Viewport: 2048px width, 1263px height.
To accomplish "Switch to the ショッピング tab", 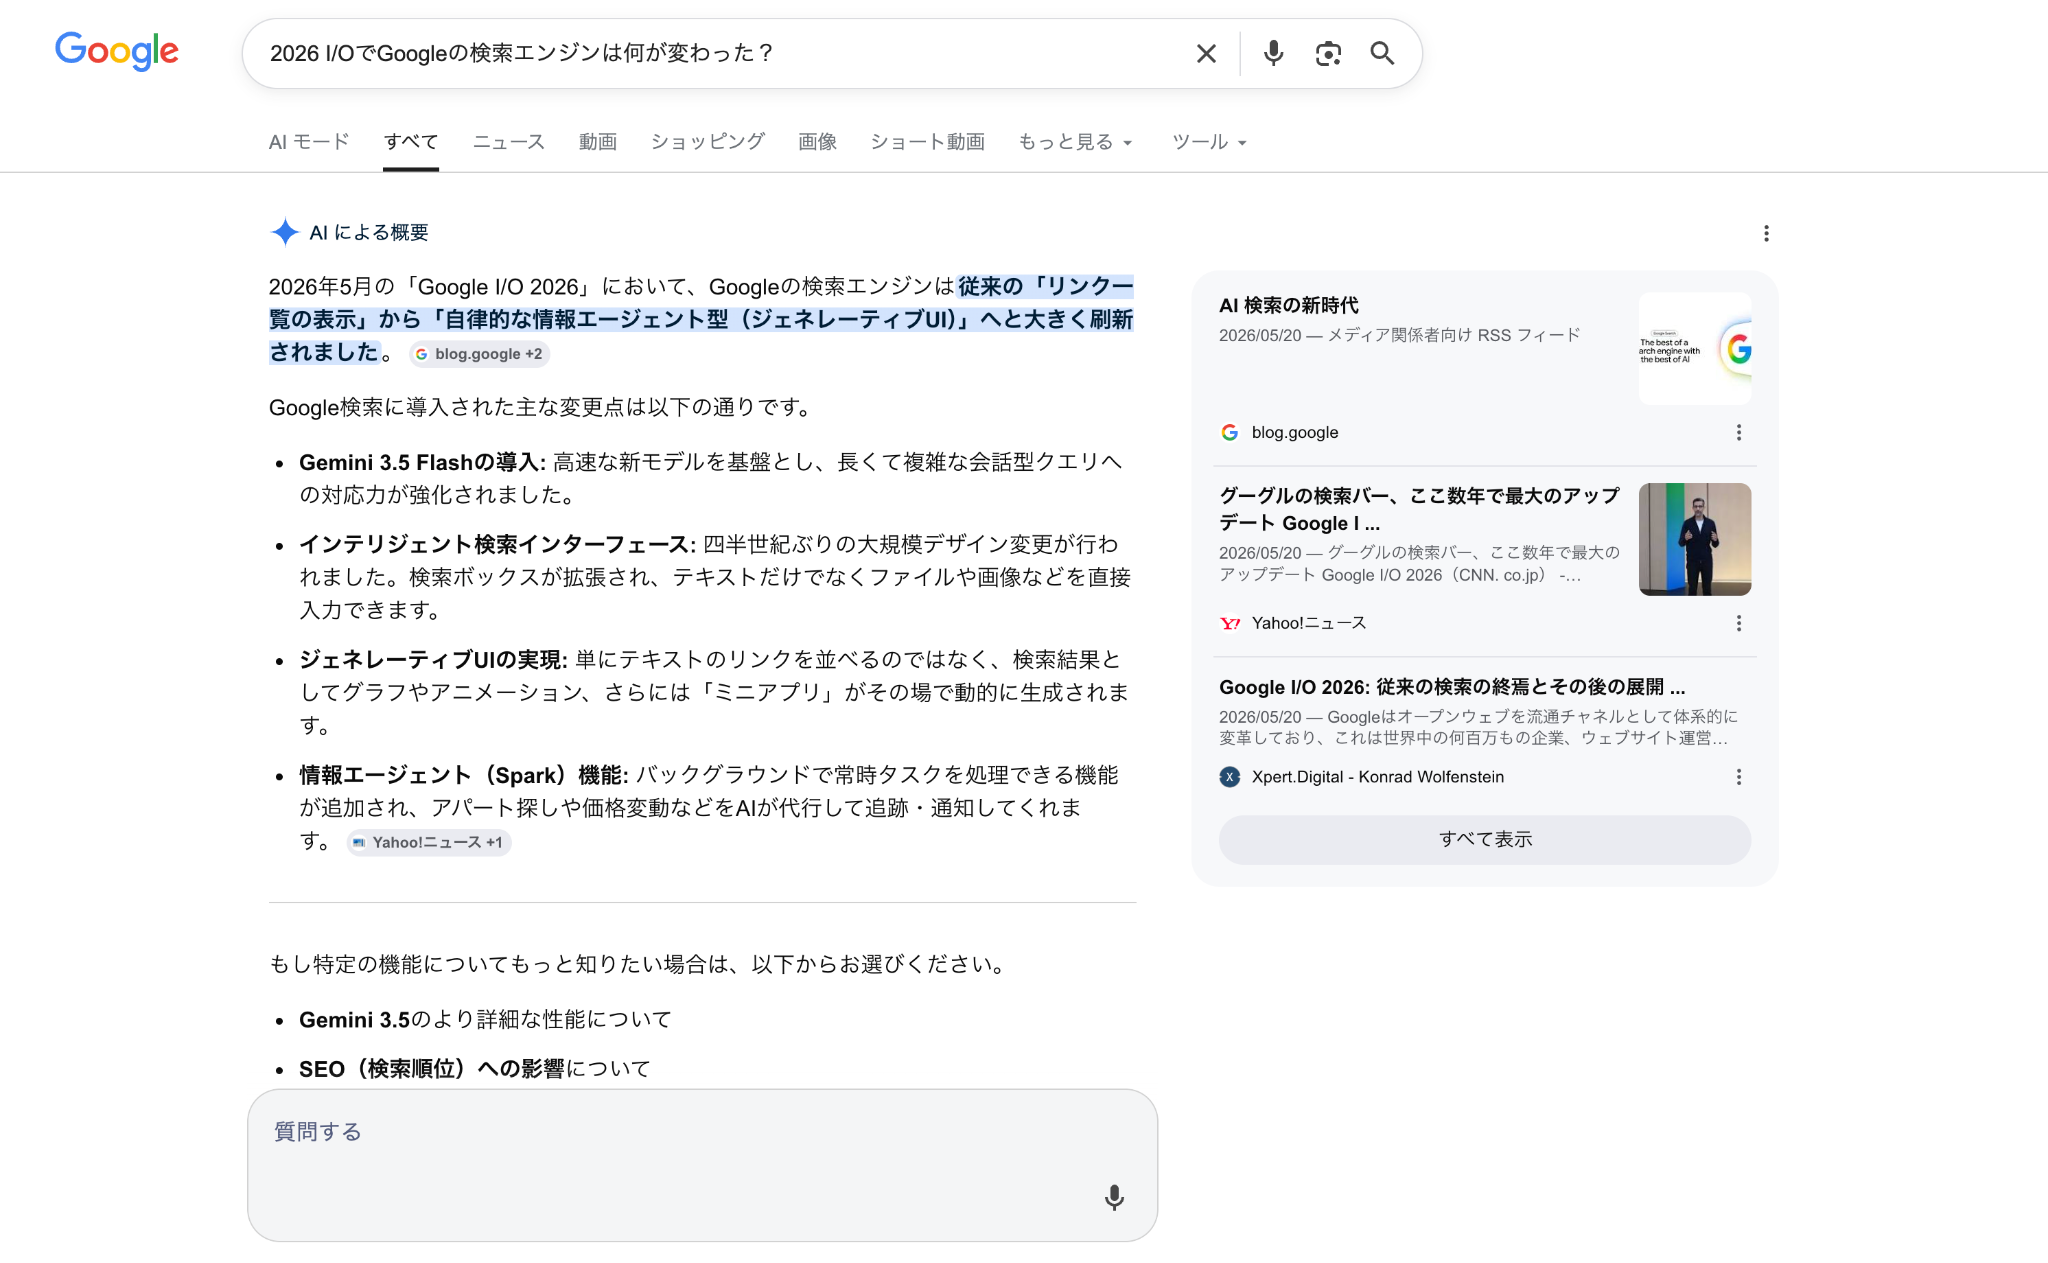I will coord(708,142).
